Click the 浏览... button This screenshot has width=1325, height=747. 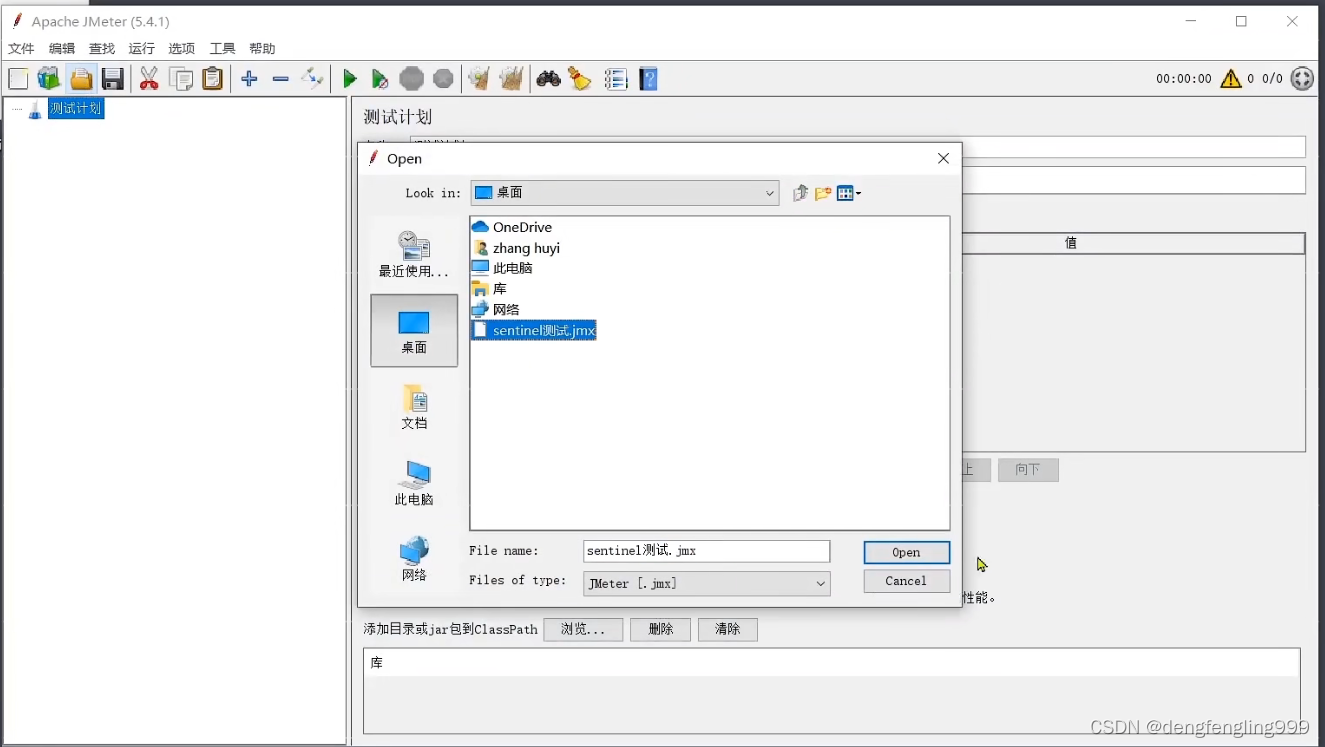(x=583, y=629)
